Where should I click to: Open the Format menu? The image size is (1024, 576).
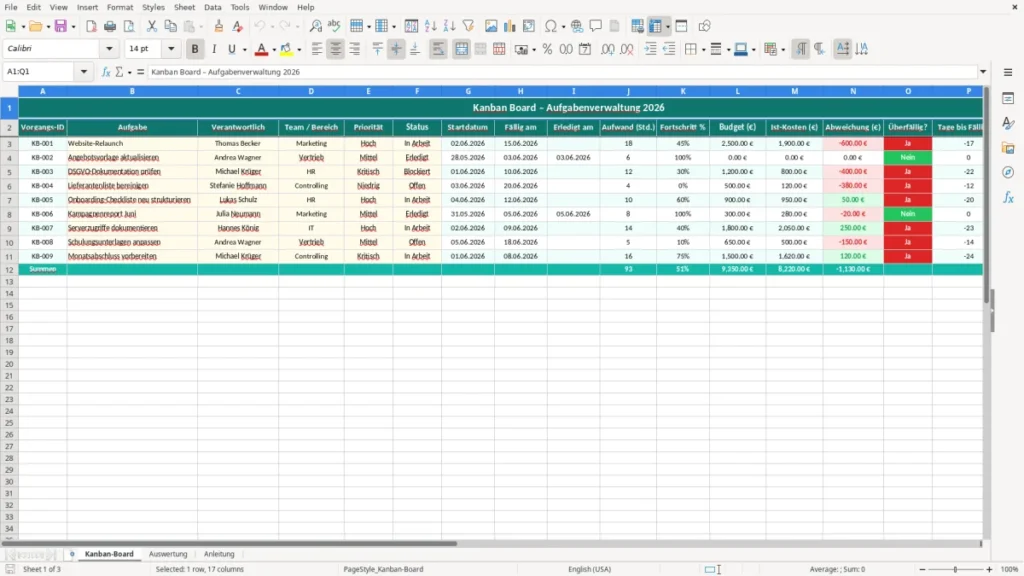tap(120, 7)
